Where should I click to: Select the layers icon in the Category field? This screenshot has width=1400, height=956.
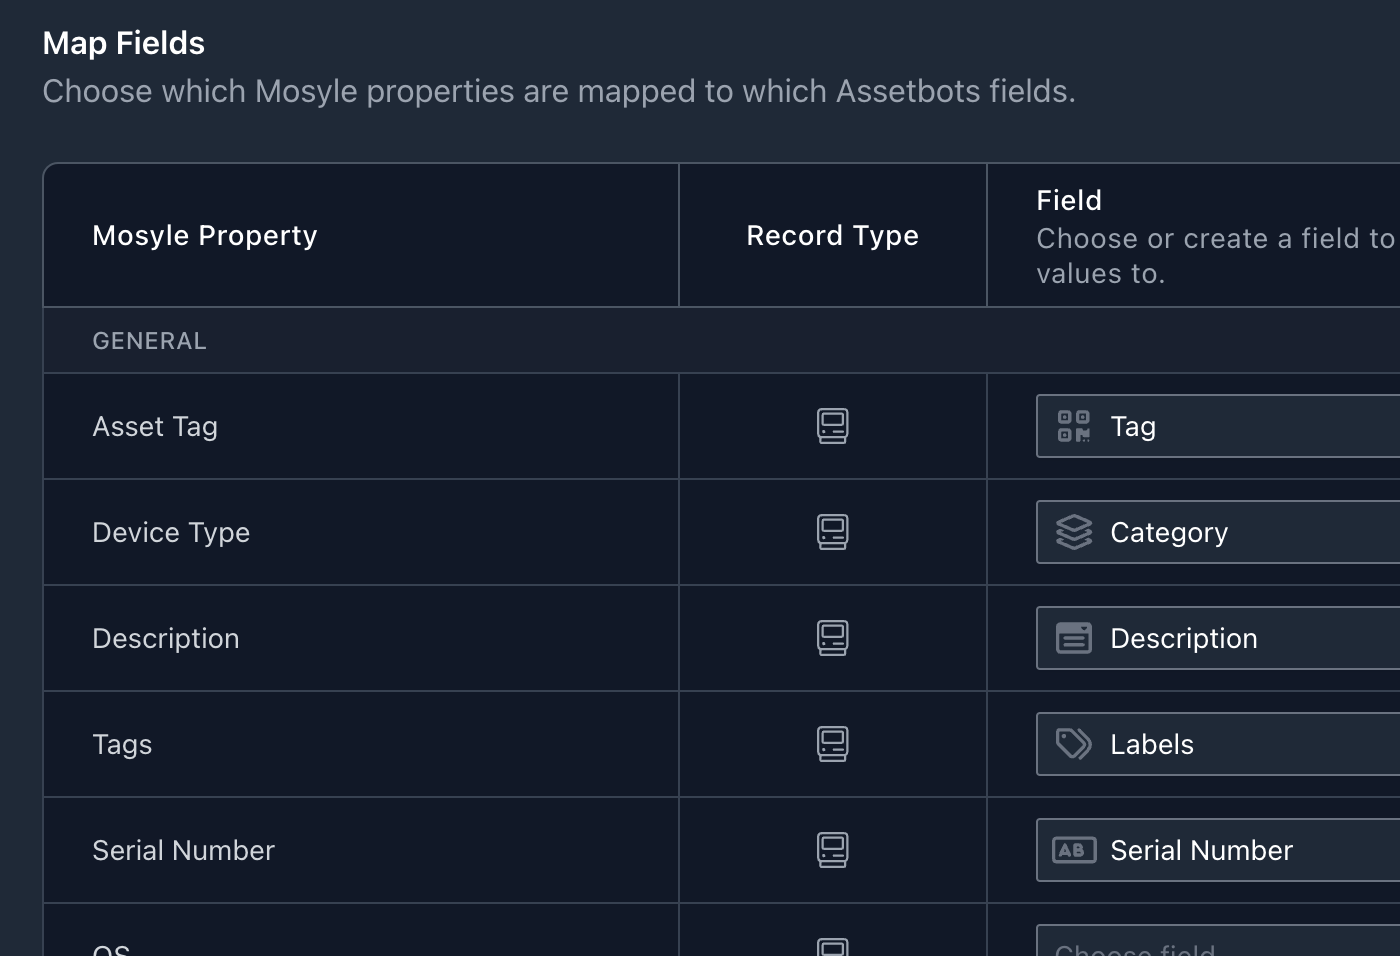1072,532
